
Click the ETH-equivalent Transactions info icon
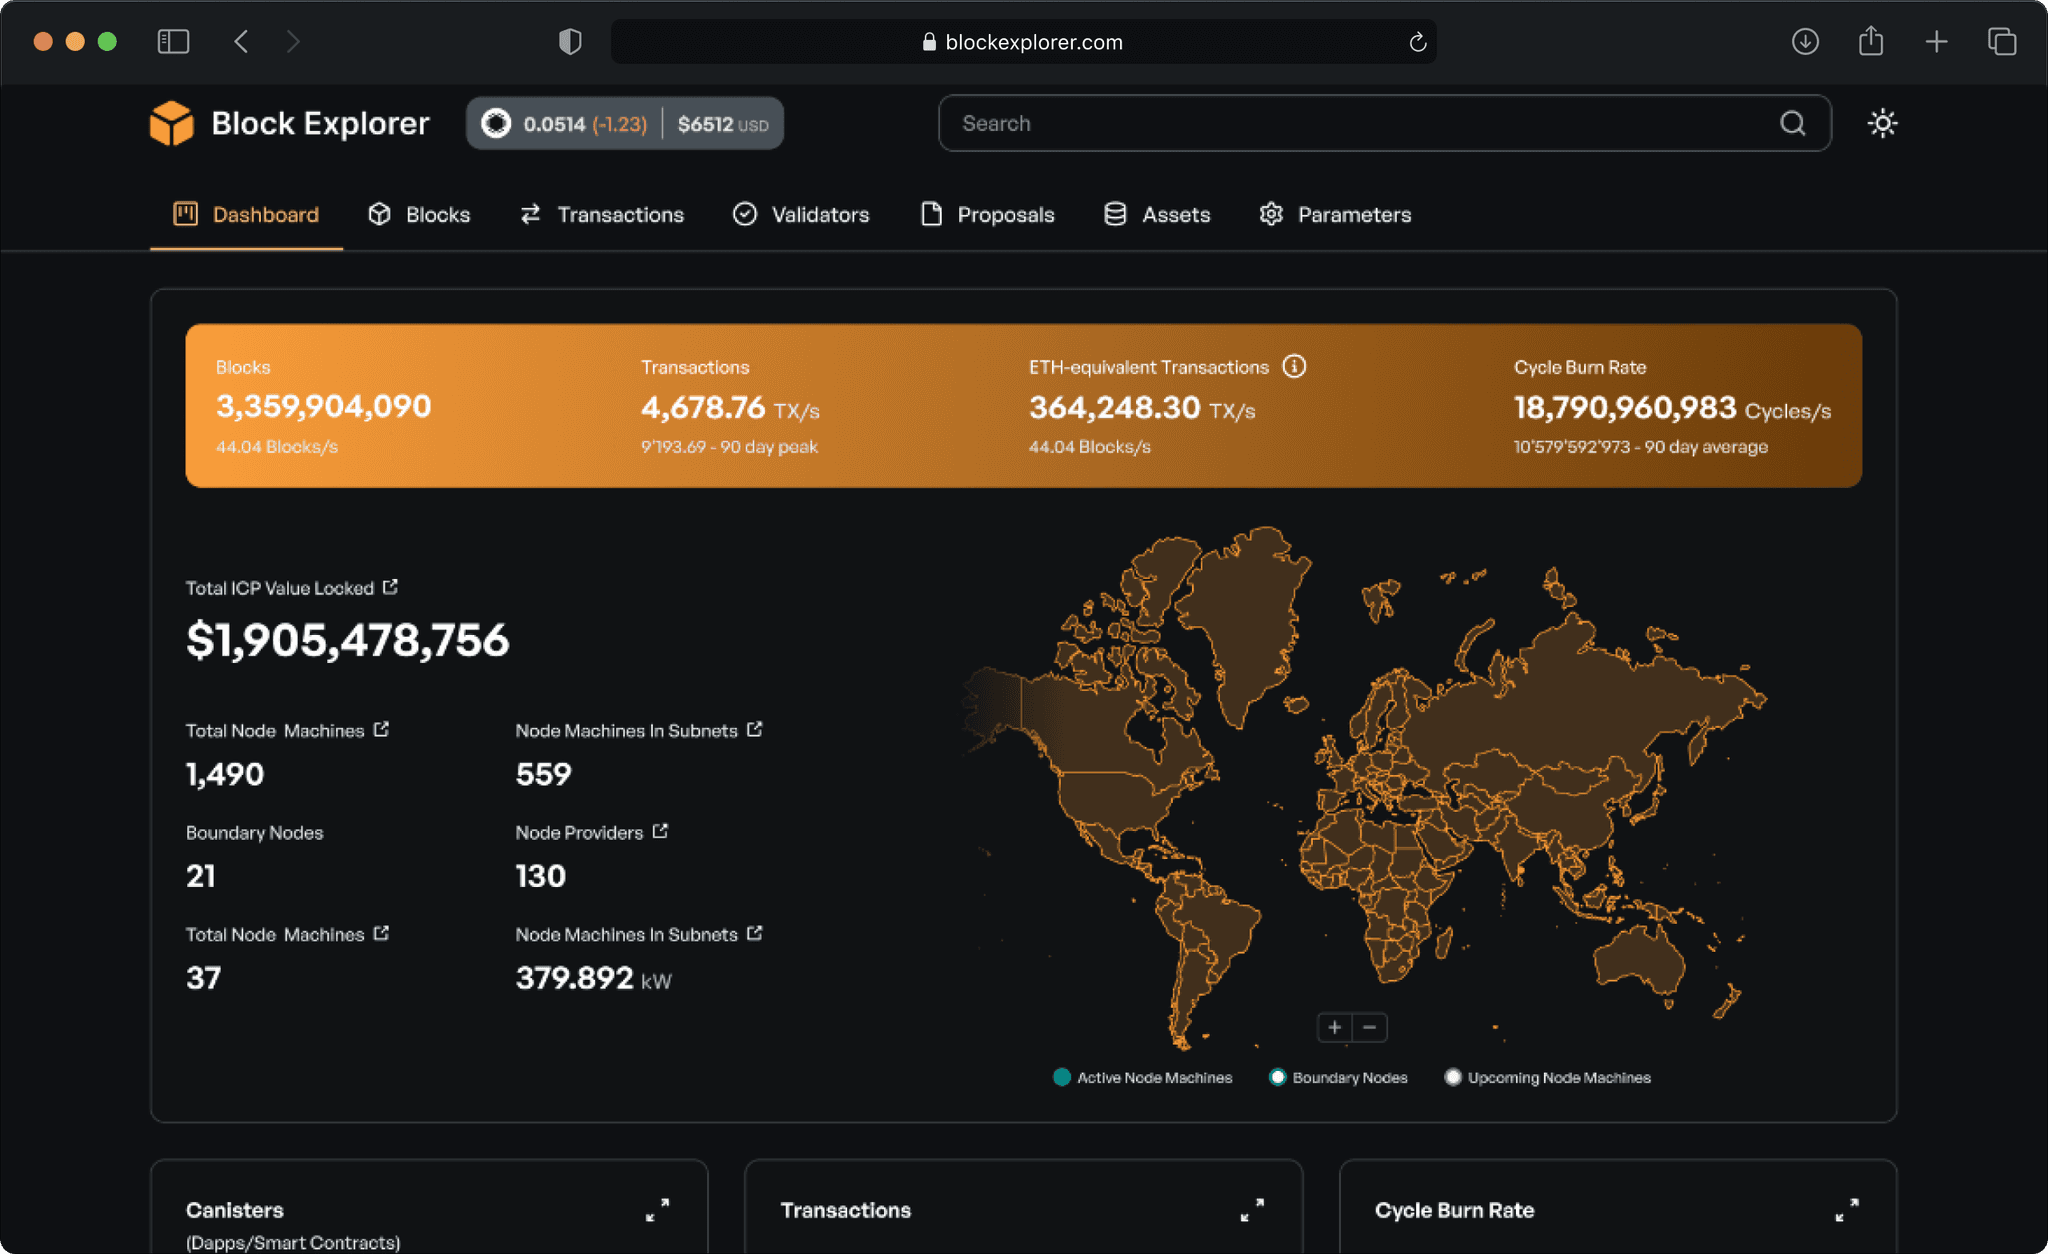click(1294, 367)
